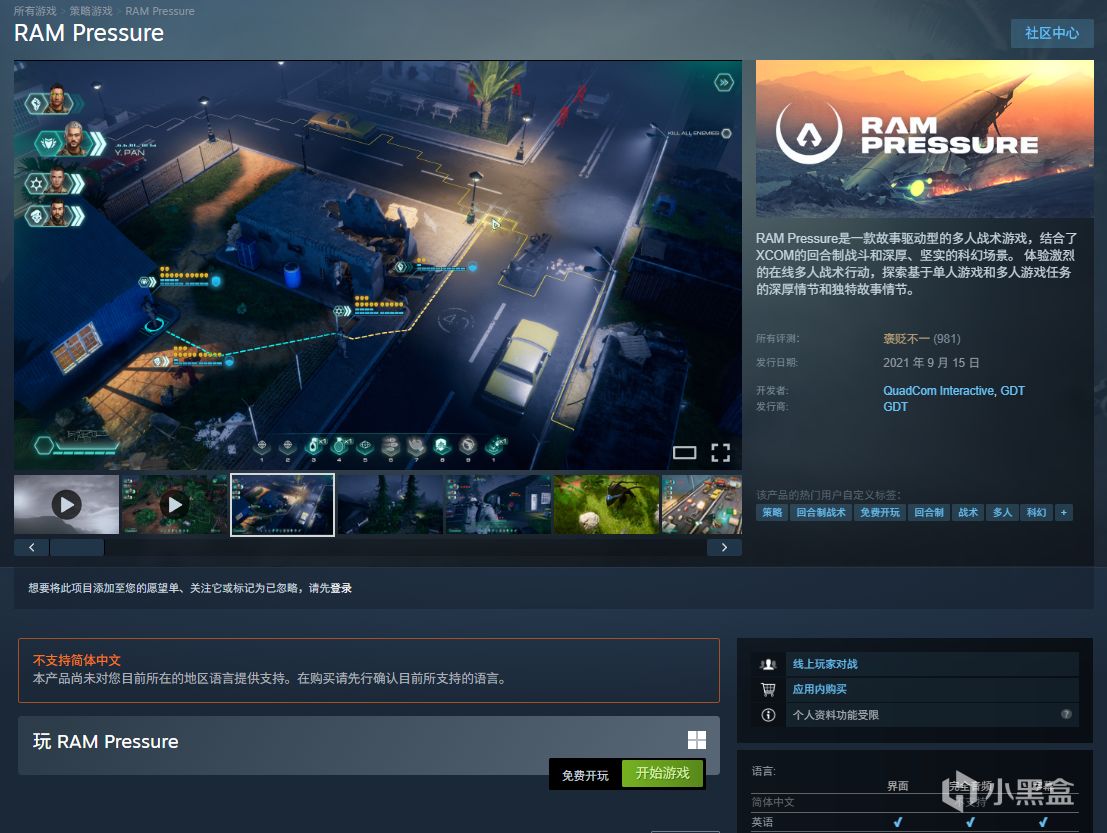Open the 线上玩家对战 feature link
Screen dimensions: 1107x833
(825, 664)
